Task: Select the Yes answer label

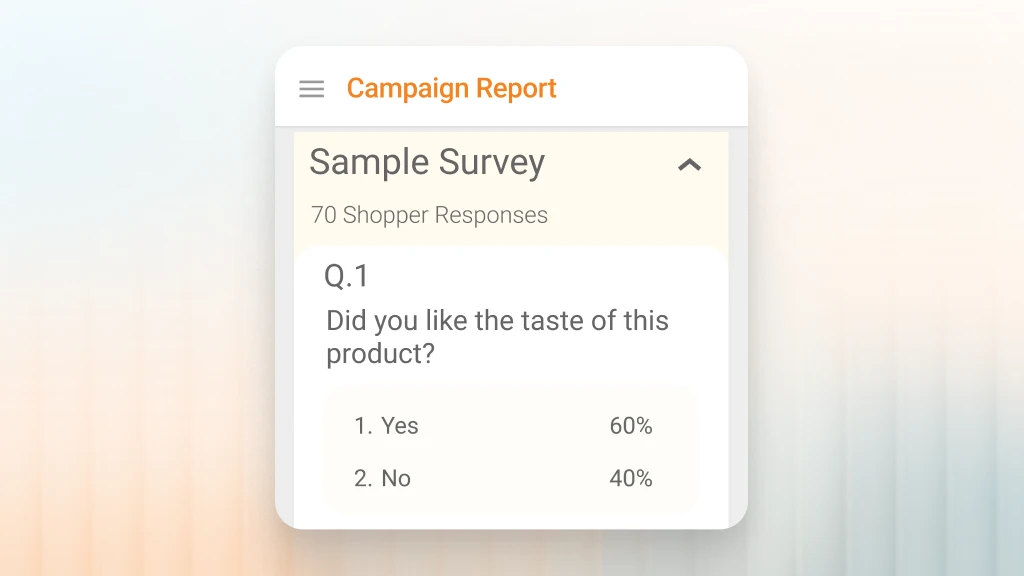Action: [400, 426]
